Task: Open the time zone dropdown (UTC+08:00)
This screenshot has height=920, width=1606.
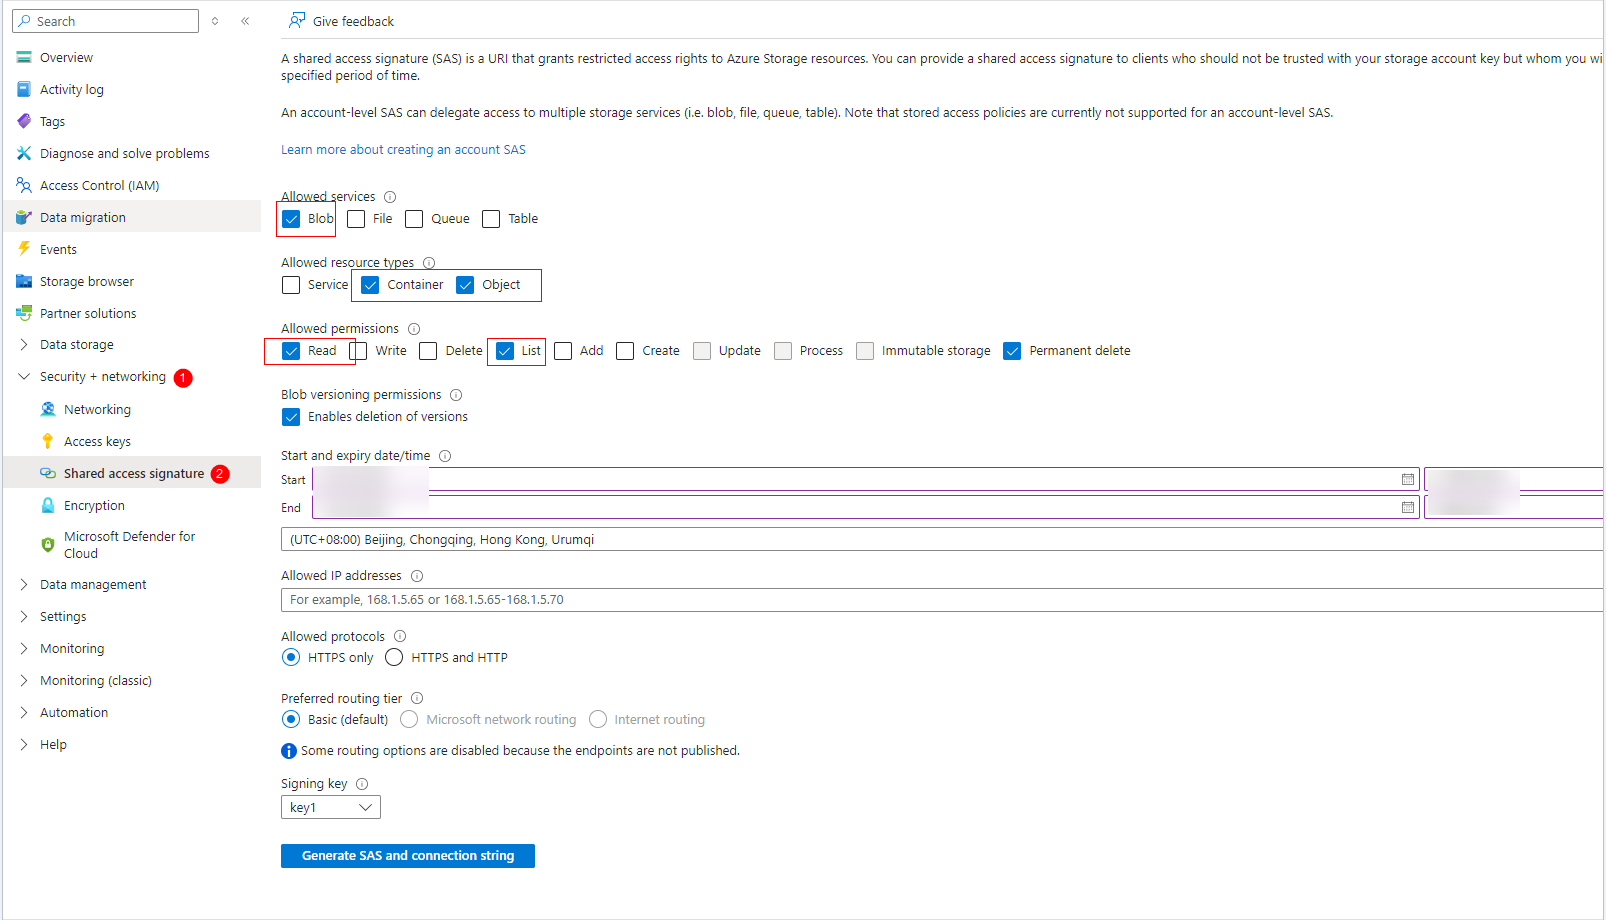Action: click(x=942, y=540)
